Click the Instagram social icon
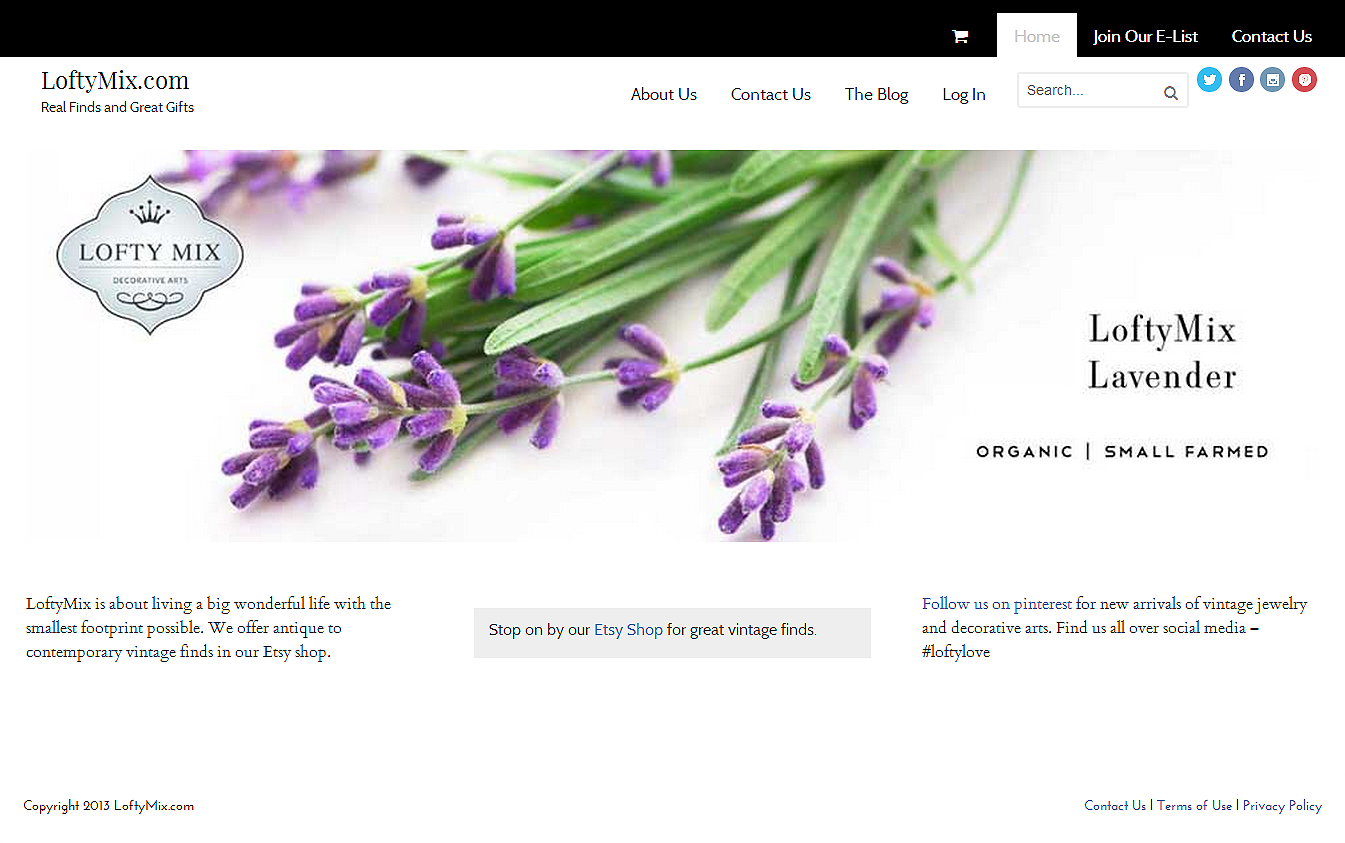 pyautogui.click(x=1272, y=80)
